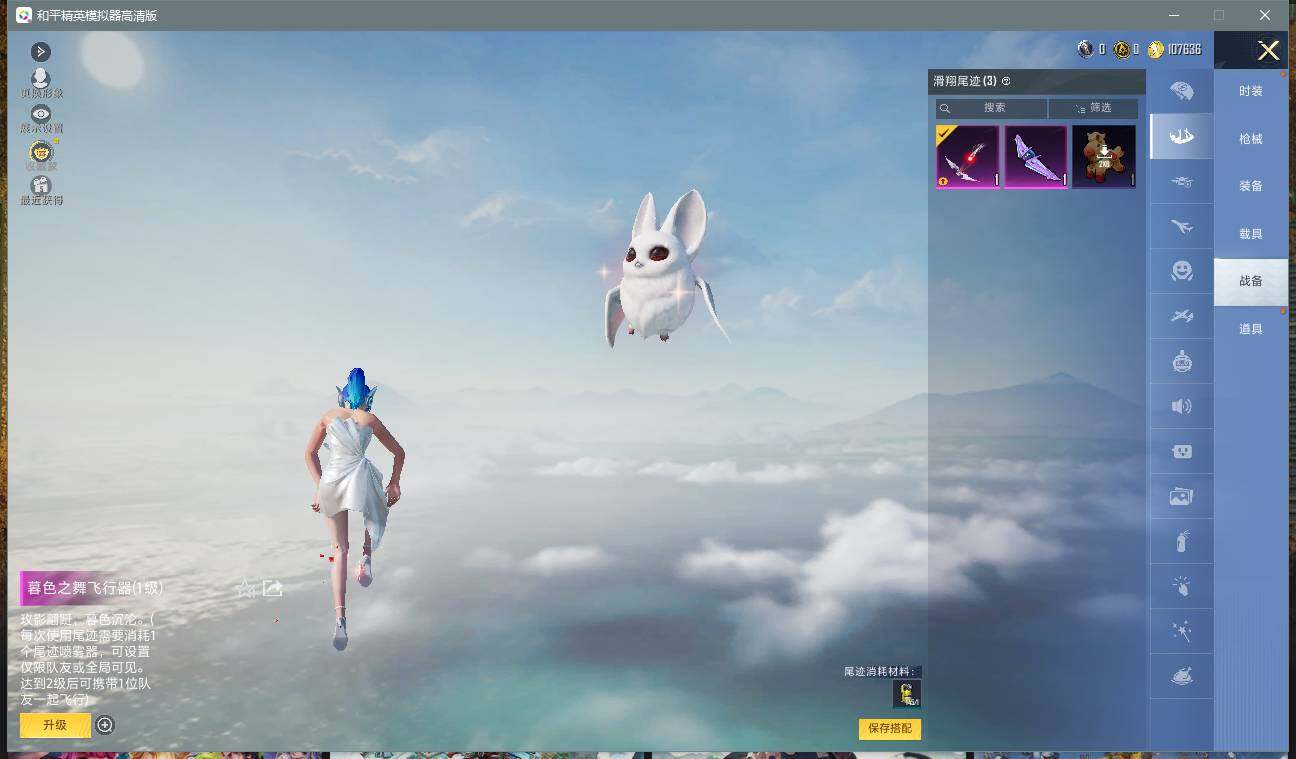Viewport: 1296px width, 759px height.
Task: Click the 暮色之舞飞行器(1级) item title
Action: click(95, 588)
